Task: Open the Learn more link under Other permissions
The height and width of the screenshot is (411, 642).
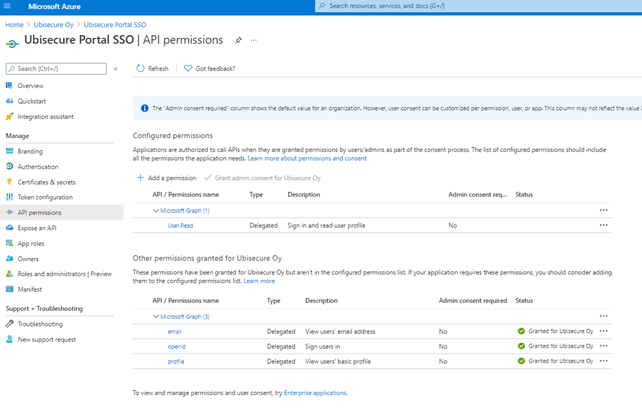Action: point(259,281)
